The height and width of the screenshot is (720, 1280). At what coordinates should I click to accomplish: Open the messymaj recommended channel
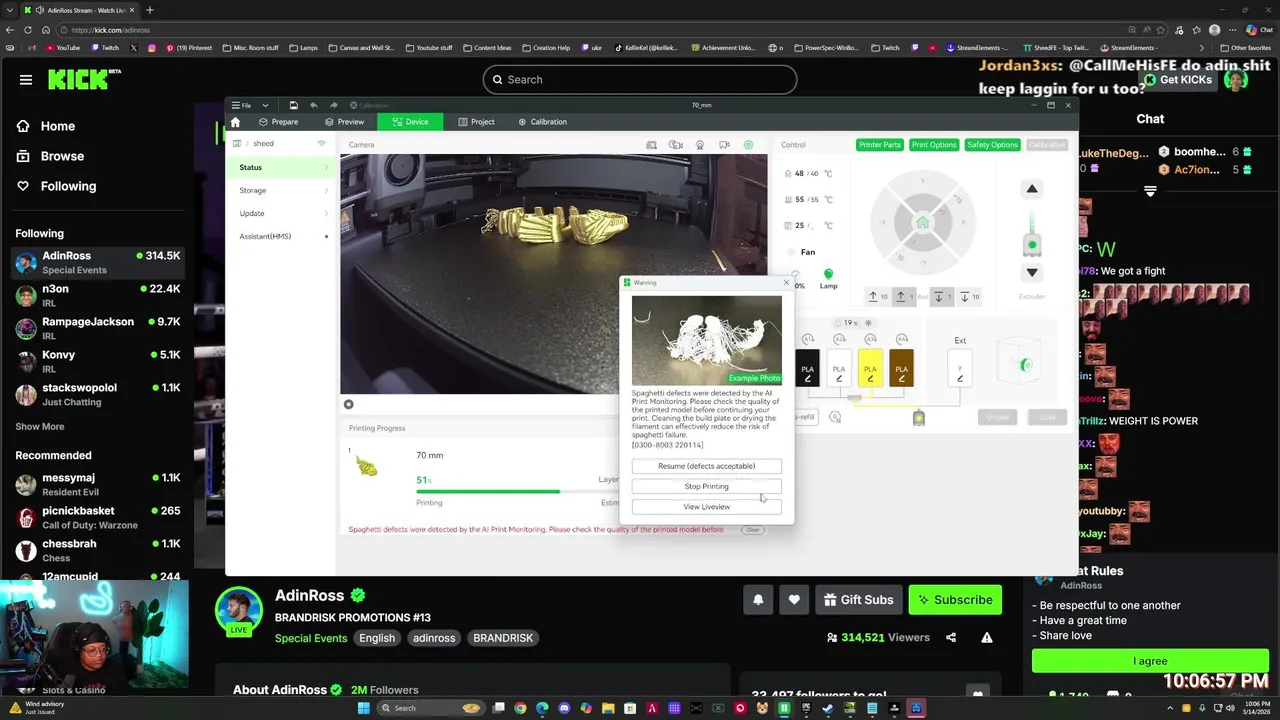(98, 484)
